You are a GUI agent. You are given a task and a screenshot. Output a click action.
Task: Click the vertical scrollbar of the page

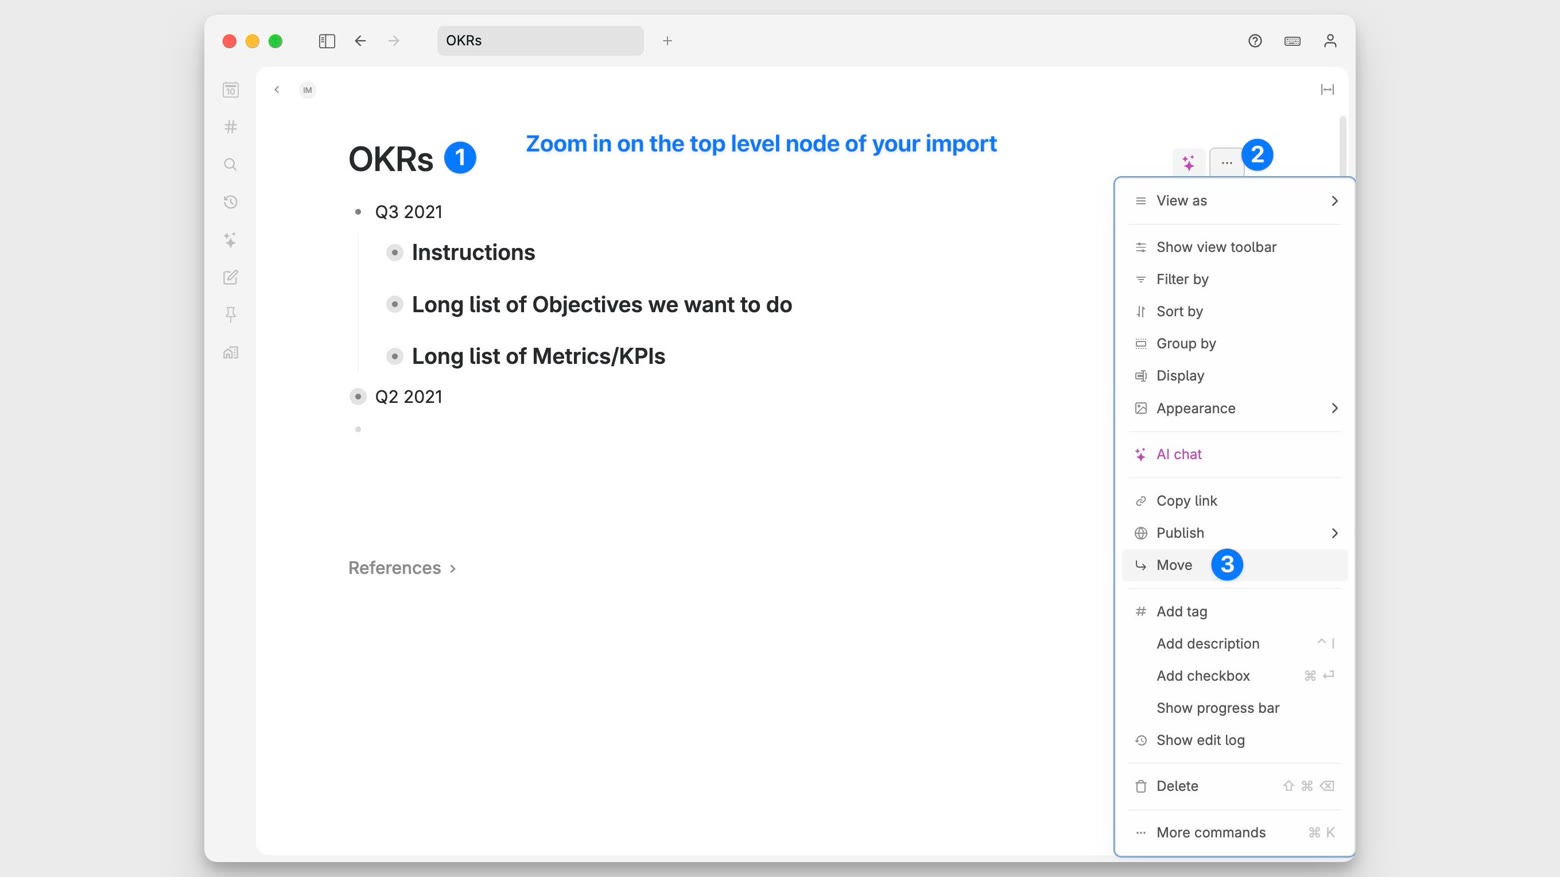1342,146
